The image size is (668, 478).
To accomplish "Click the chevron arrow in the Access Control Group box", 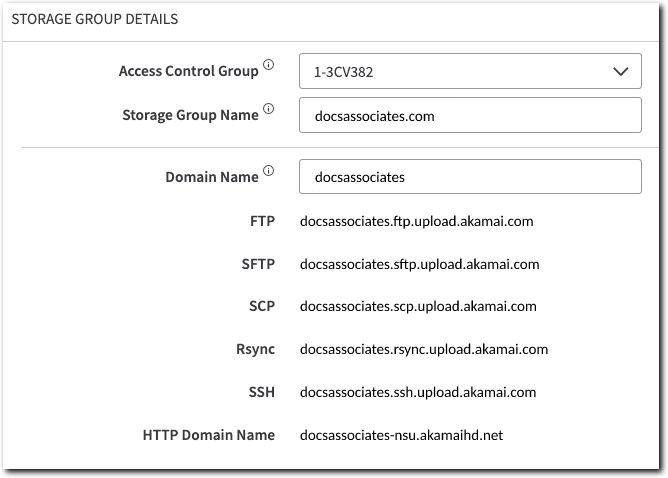I will (621, 72).
